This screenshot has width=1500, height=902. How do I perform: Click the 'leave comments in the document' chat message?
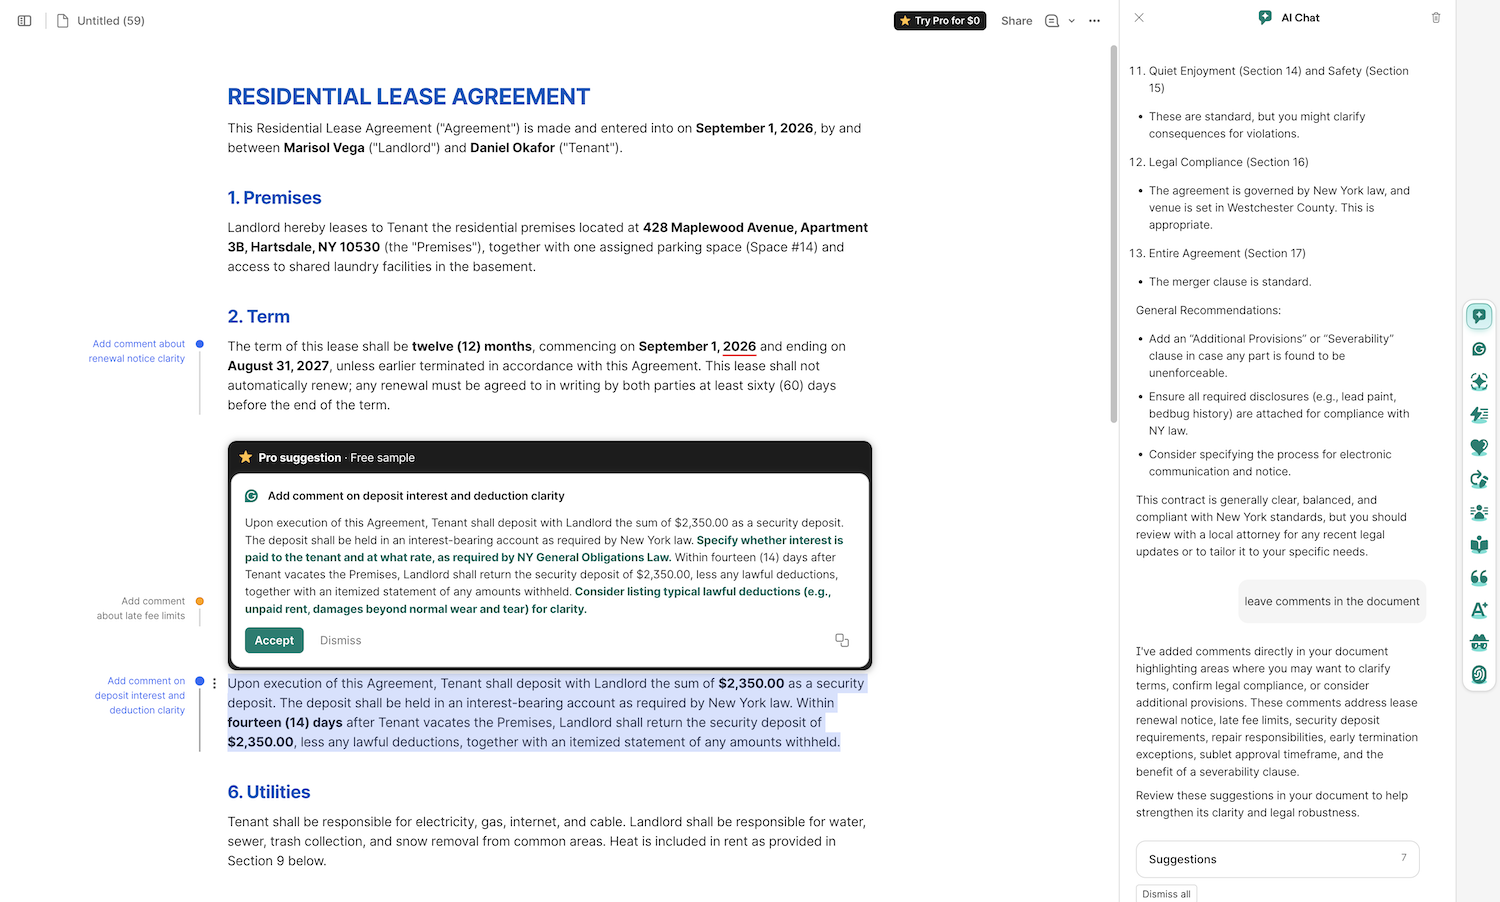tap(1331, 601)
